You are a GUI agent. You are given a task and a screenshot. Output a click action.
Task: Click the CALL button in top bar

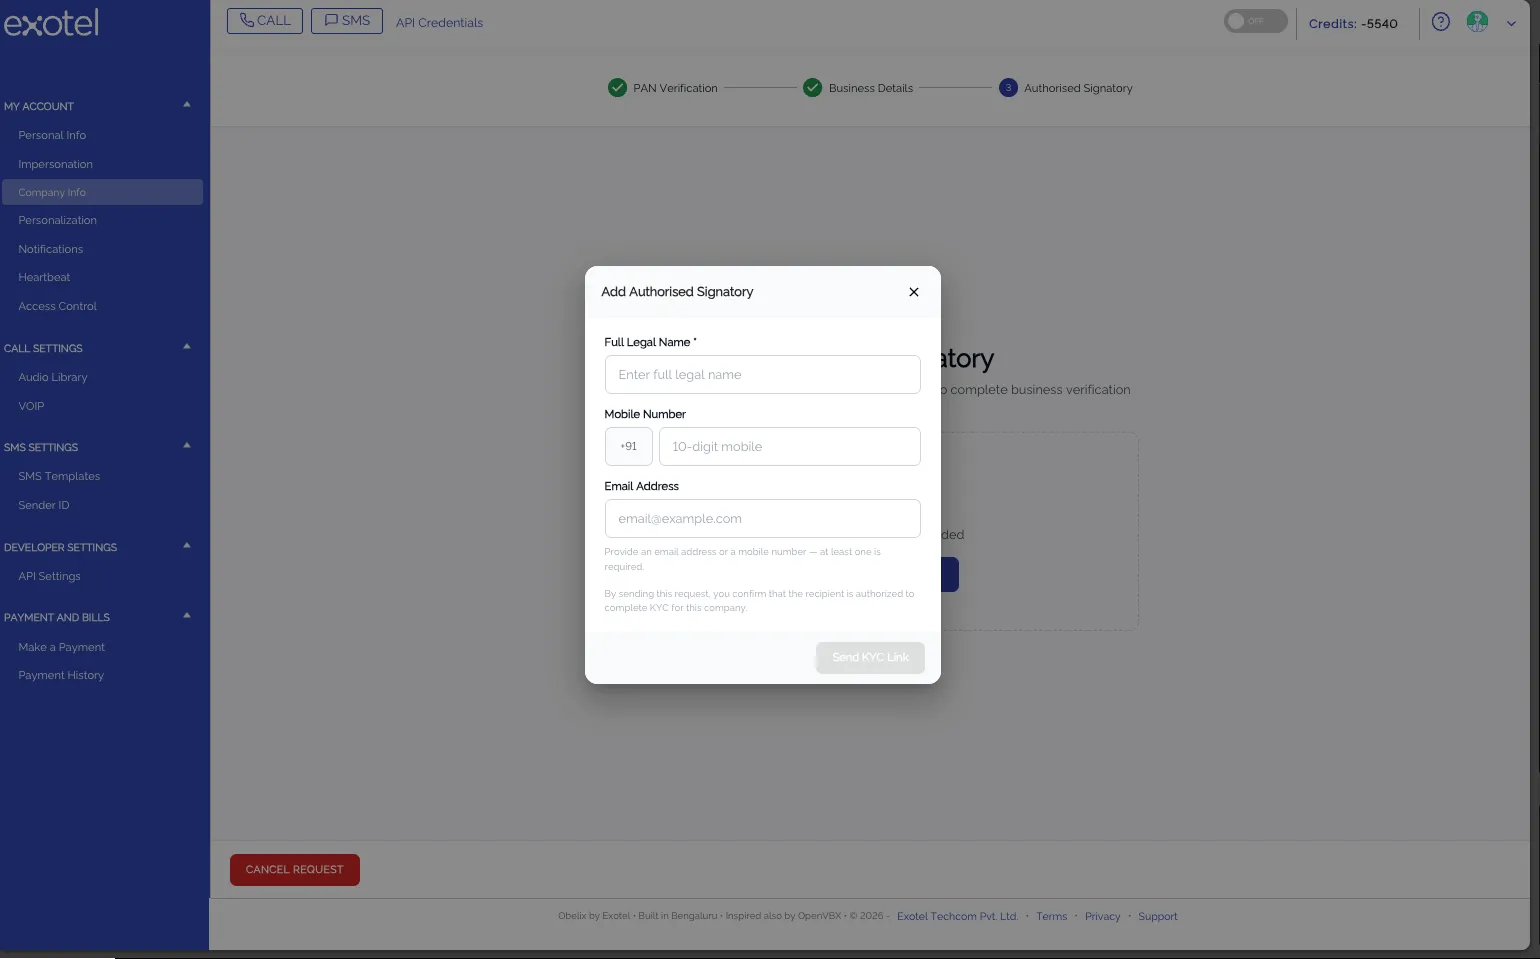(x=265, y=21)
